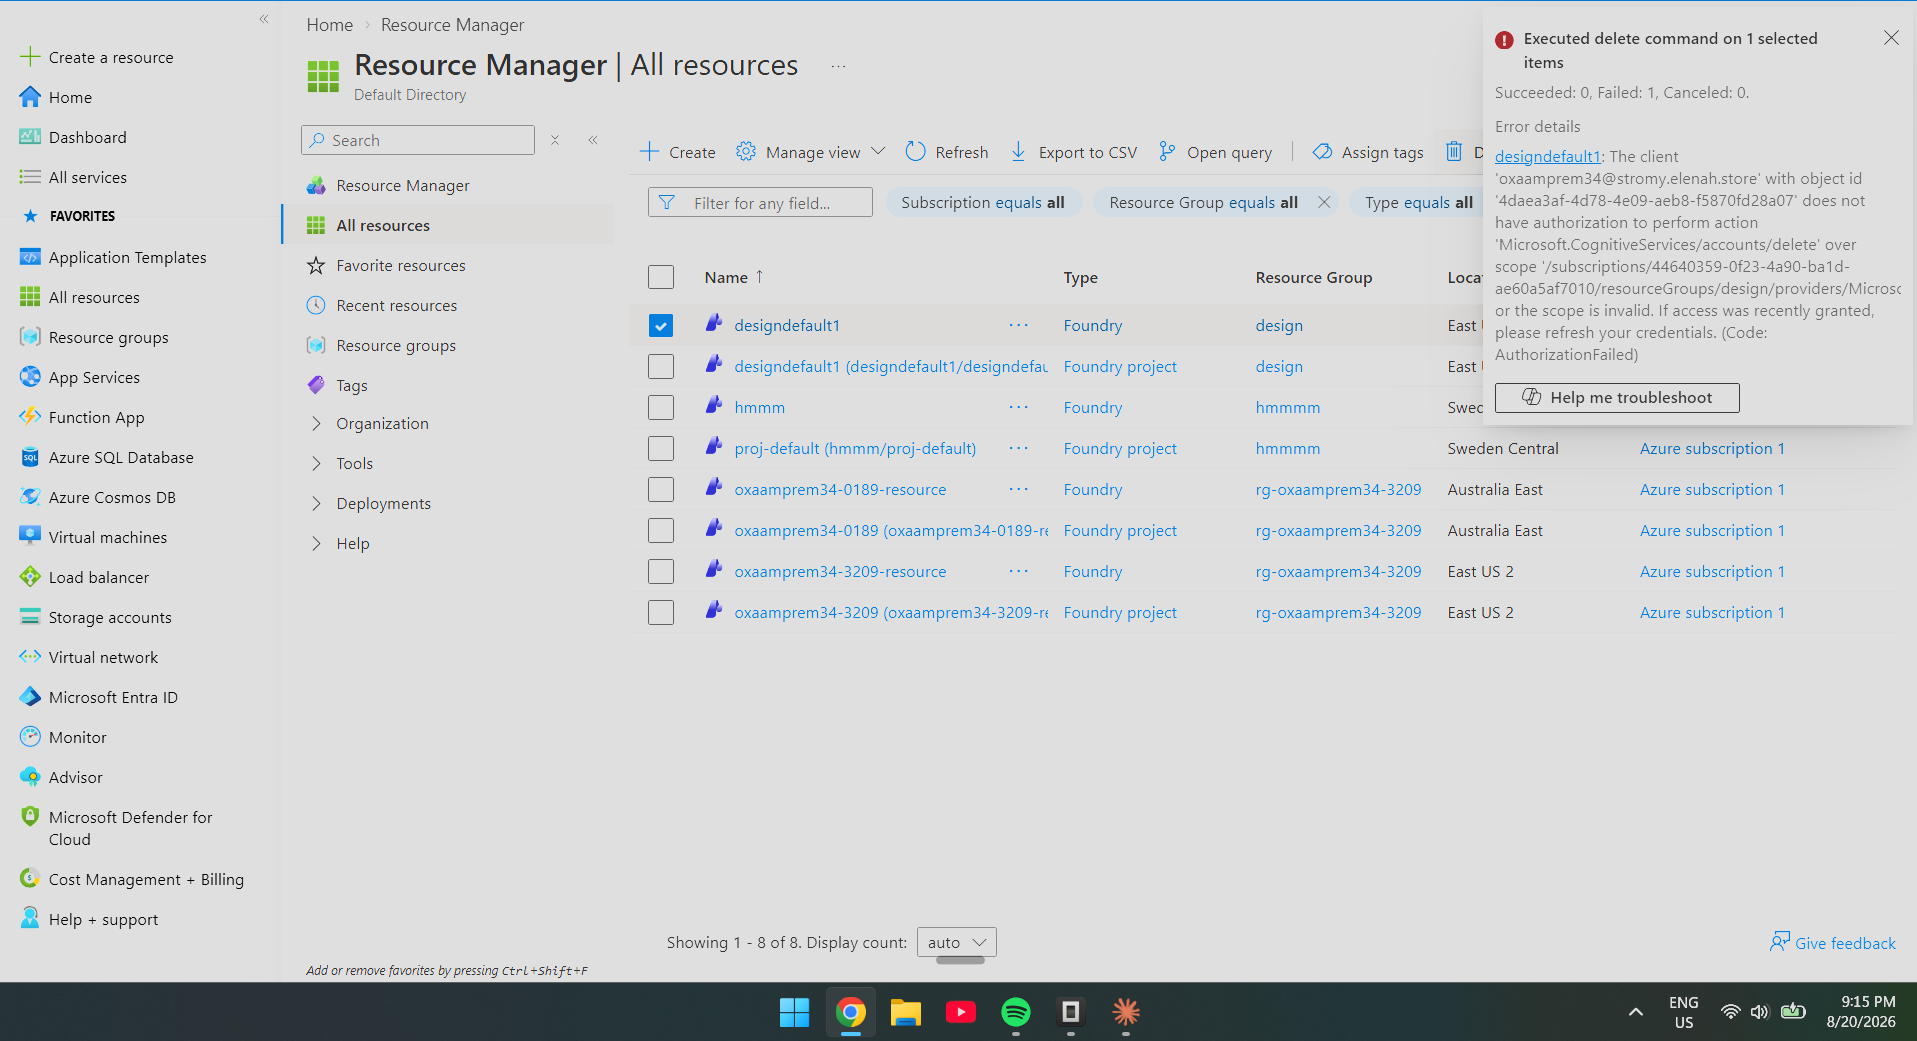Open the Display count auto dropdown

pos(957,942)
